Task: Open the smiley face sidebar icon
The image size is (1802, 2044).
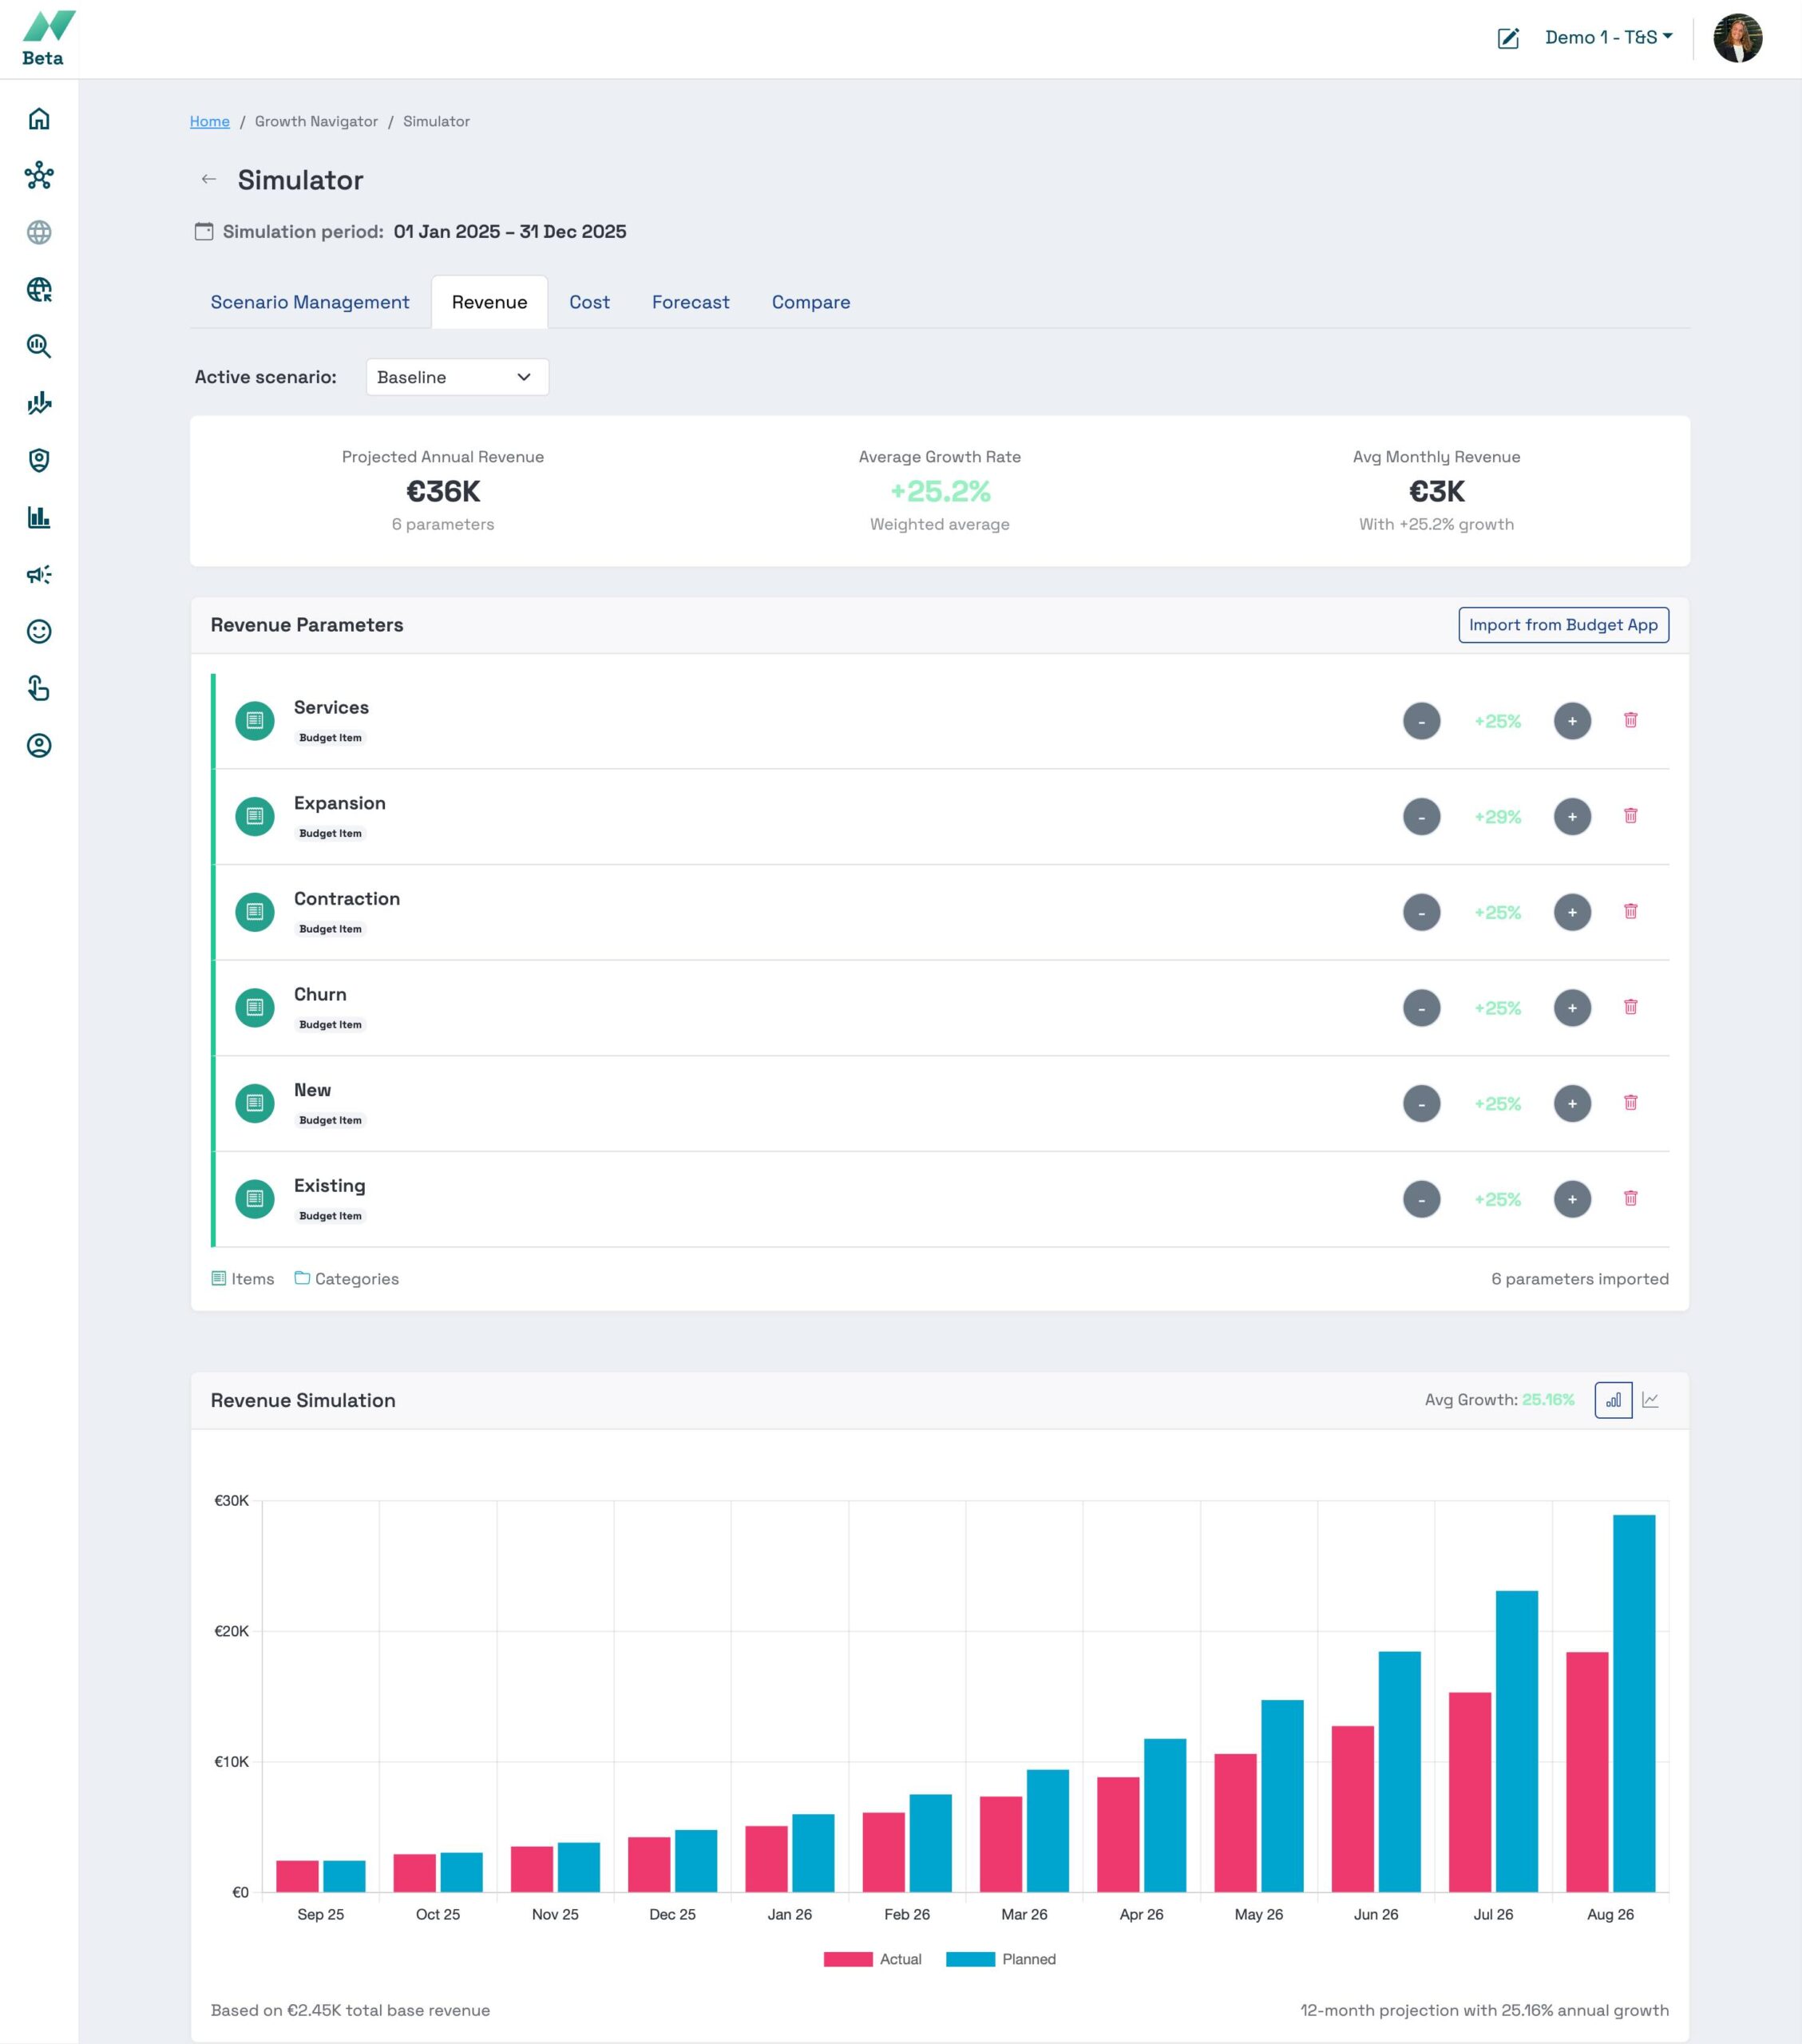Action: point(39,631)
